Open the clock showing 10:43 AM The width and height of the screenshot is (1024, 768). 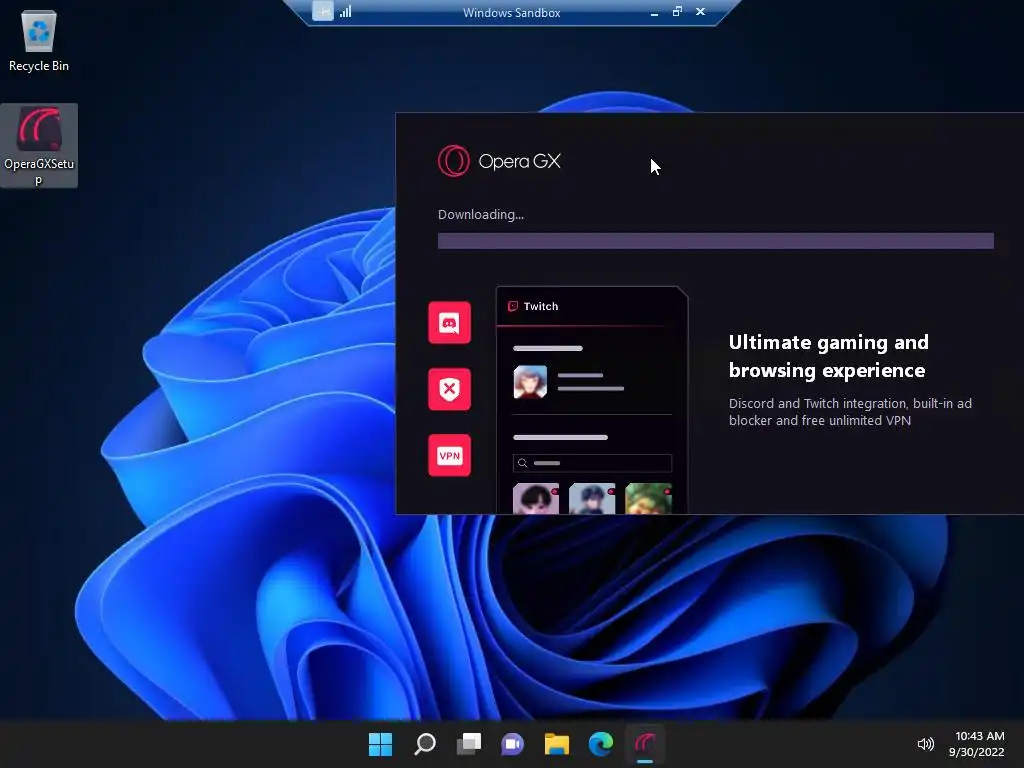click(x=977, y=744)
